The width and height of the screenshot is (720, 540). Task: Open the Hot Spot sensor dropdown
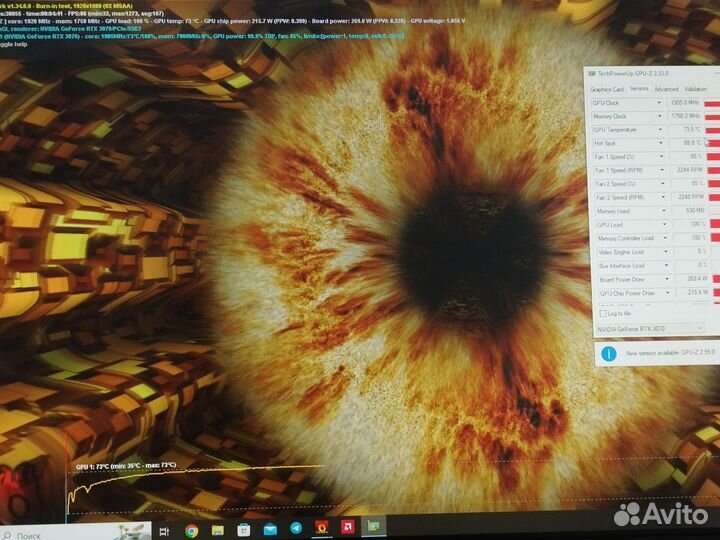pos(661,143)
